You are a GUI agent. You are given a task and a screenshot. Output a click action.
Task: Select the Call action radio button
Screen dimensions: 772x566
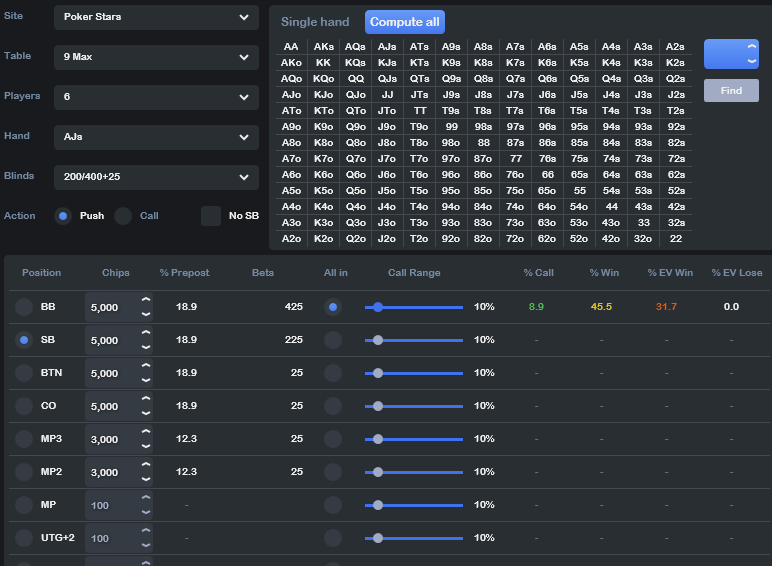(123, 216)
